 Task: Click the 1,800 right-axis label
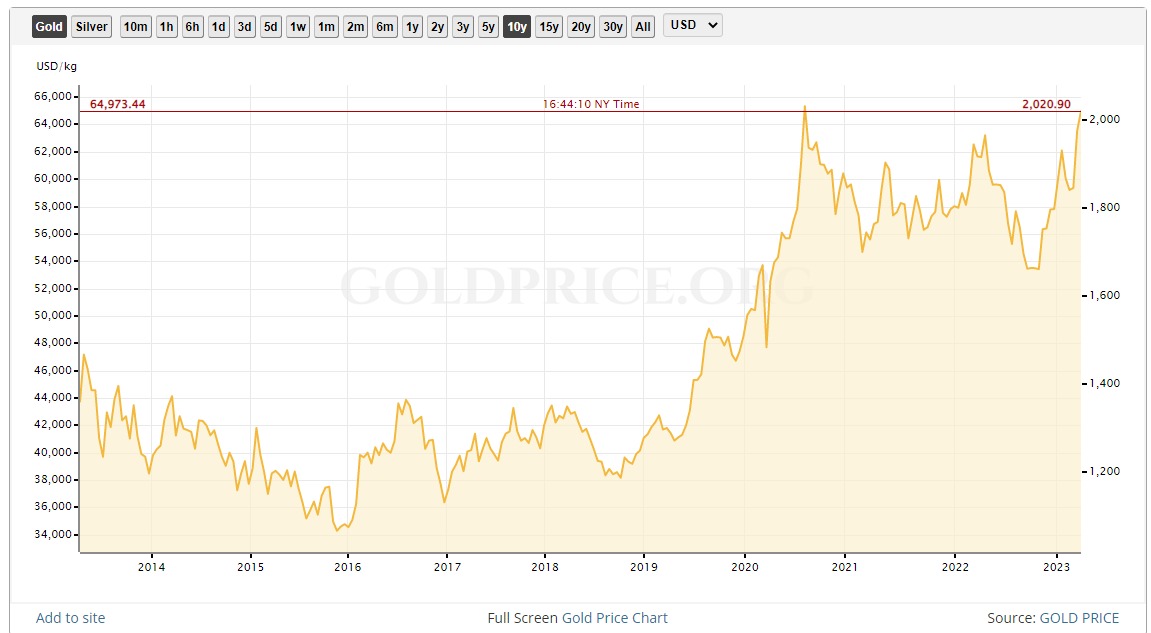coord(1105,207)
